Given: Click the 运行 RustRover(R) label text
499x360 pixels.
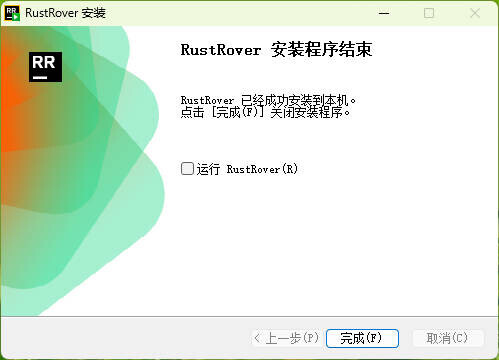Looking at the screenshot, I should (247, 169).
